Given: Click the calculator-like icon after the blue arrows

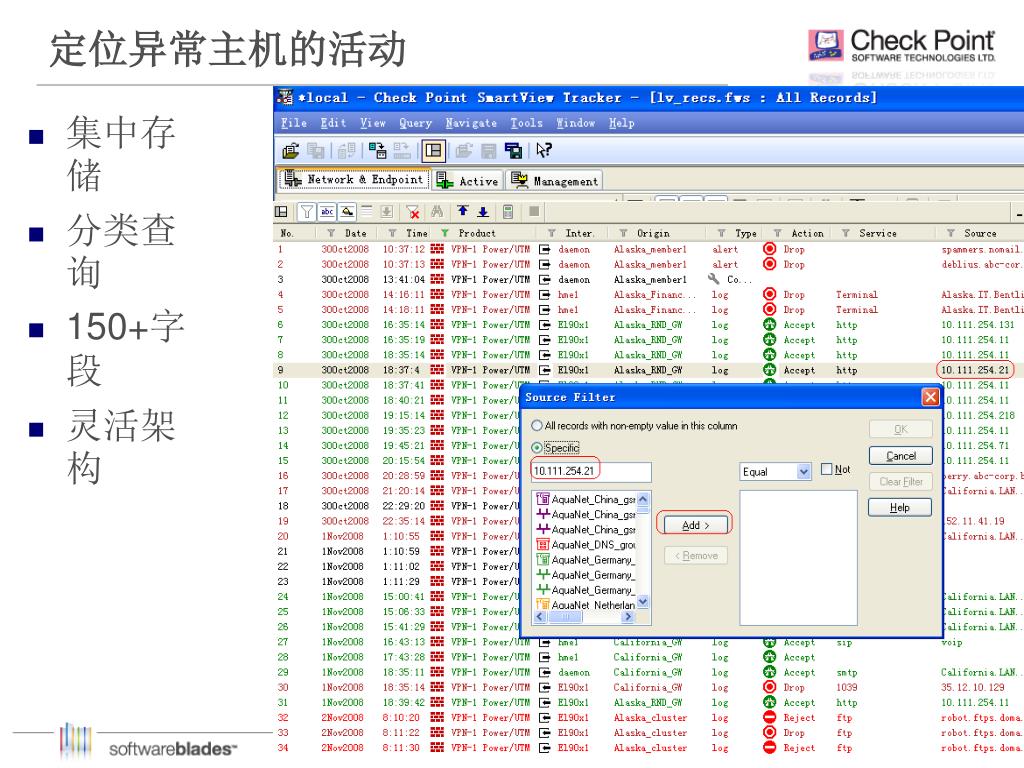Looking at the screenshot, I should tap(508, 212).
